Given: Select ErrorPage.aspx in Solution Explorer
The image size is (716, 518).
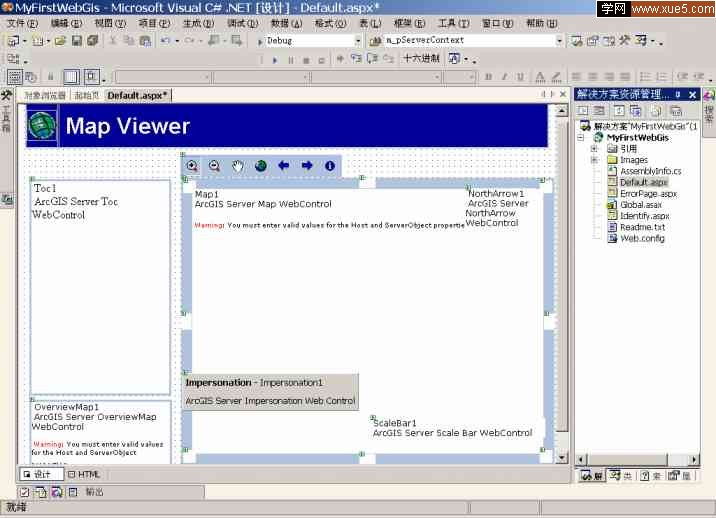Looking at the screenshot, I should point(648,194).
